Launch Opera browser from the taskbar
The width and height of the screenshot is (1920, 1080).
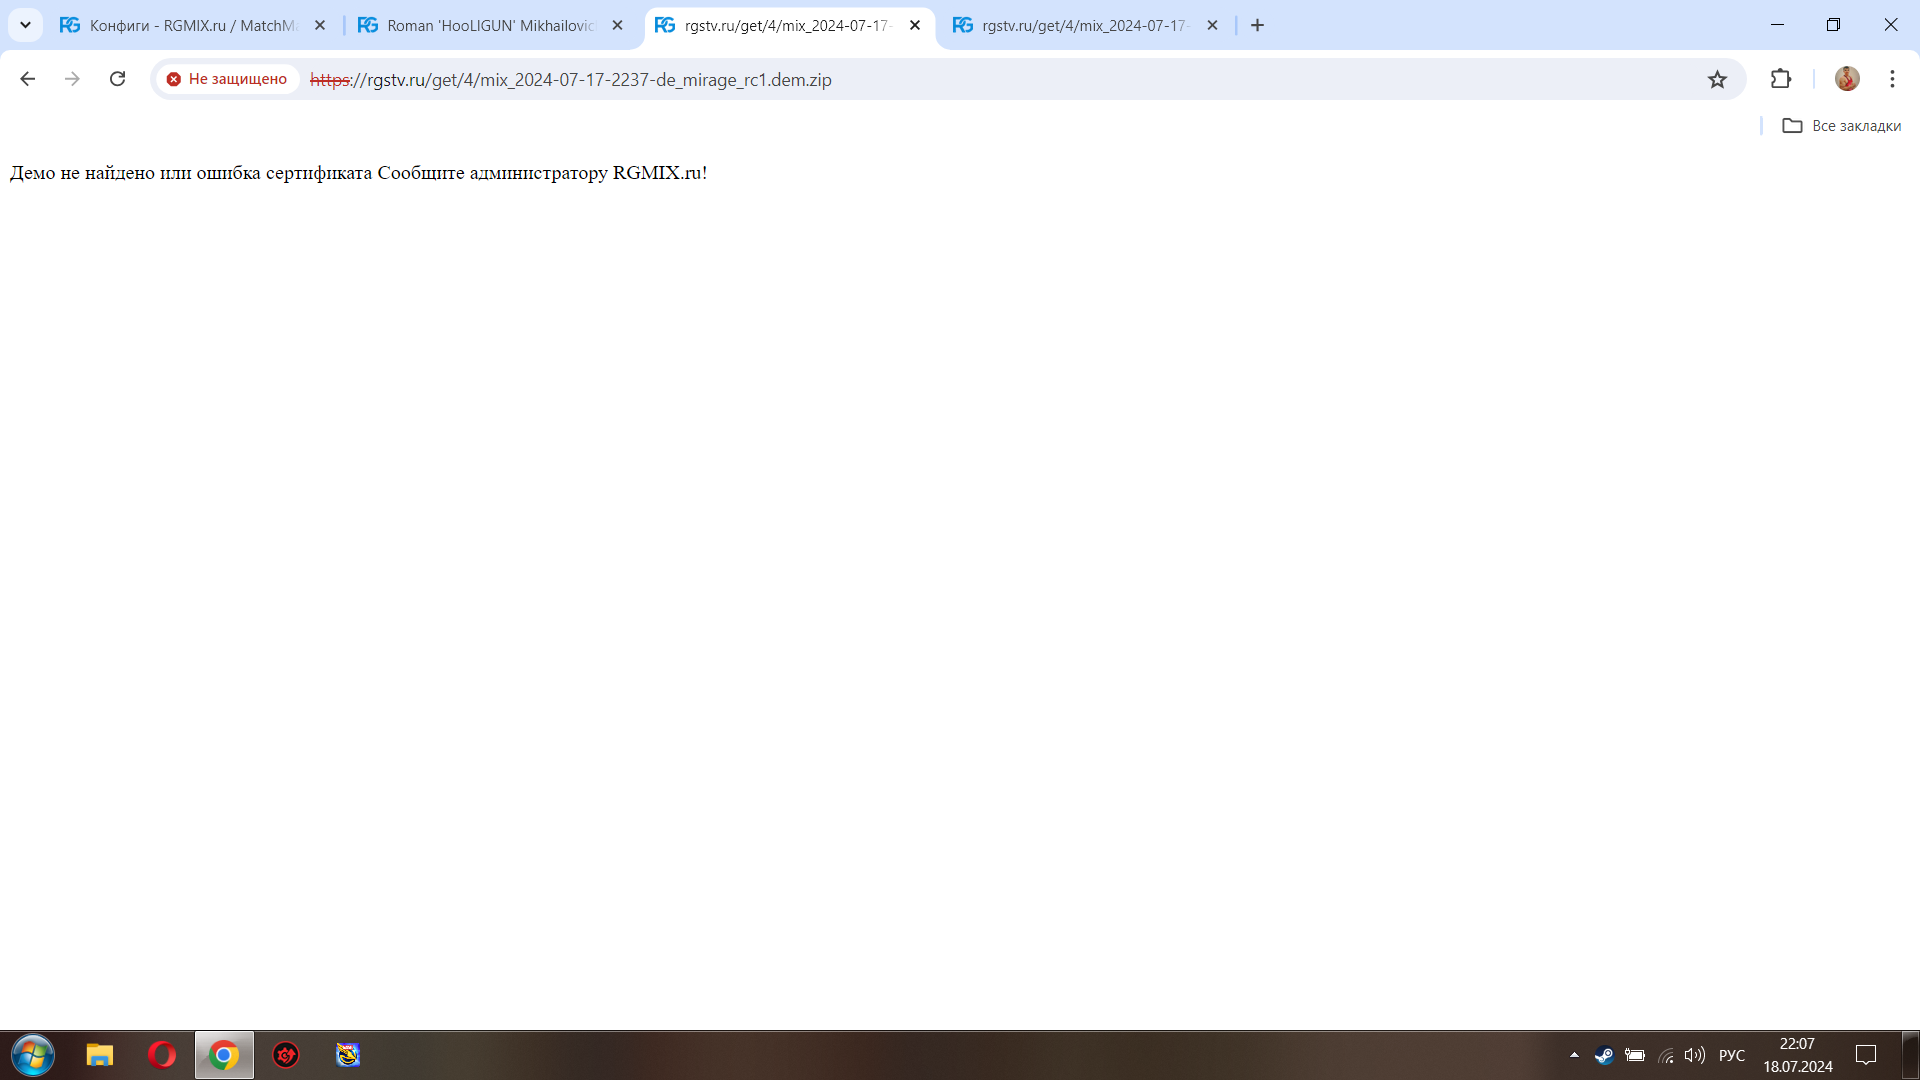pyautogui.click(x=162, y=1055)
